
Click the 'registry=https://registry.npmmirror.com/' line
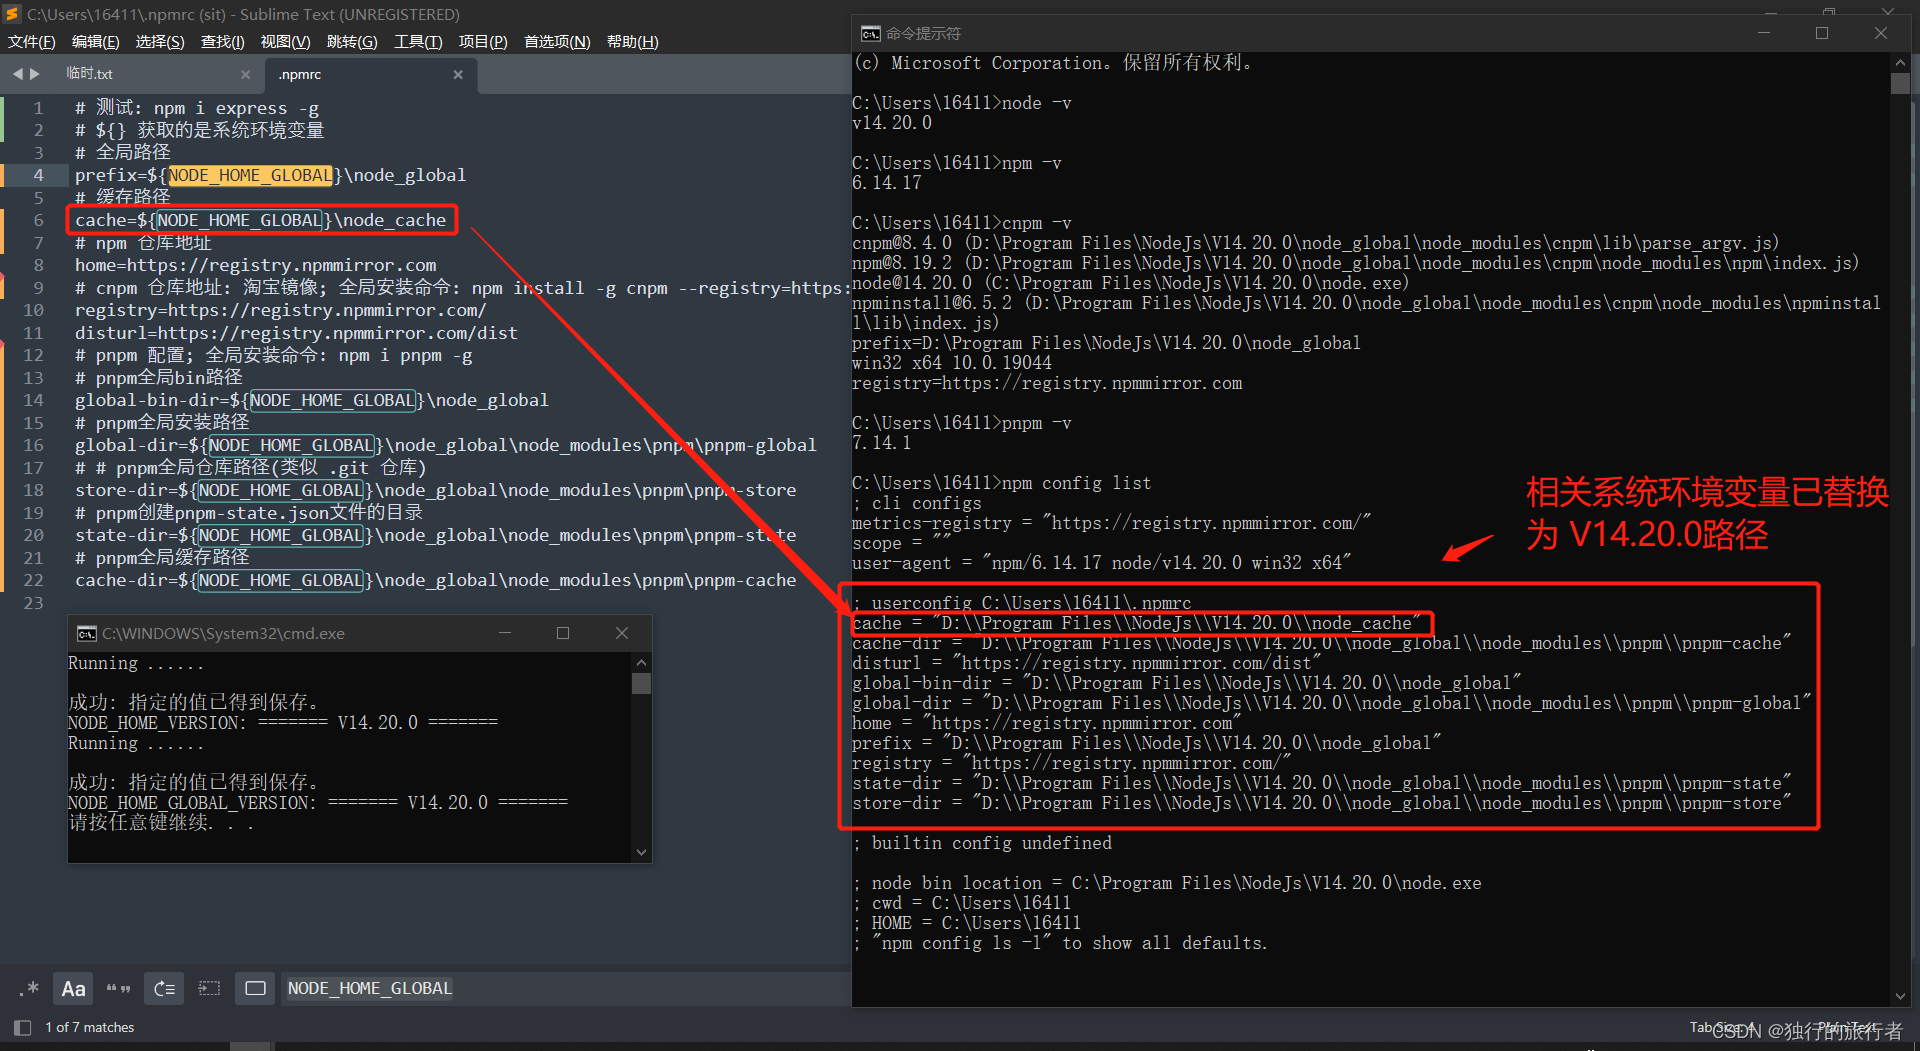[280, 310]
